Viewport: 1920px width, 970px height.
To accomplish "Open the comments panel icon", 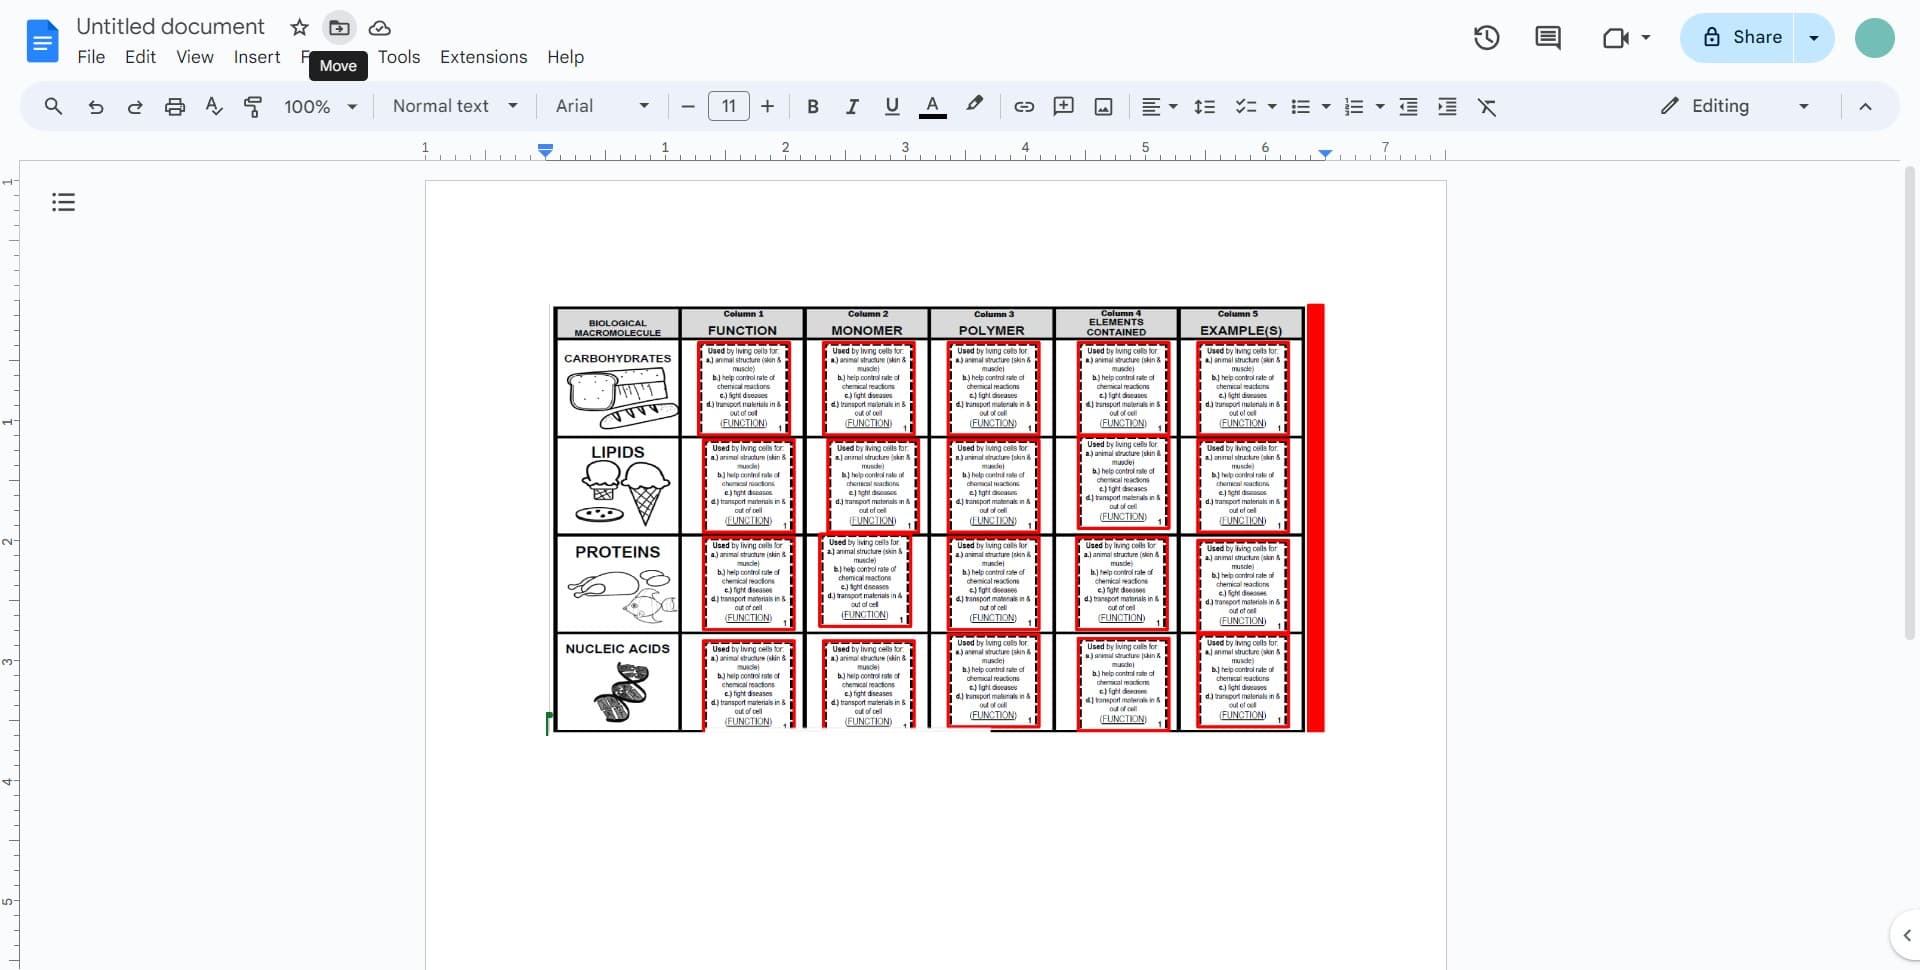I will pos(1547,38).
